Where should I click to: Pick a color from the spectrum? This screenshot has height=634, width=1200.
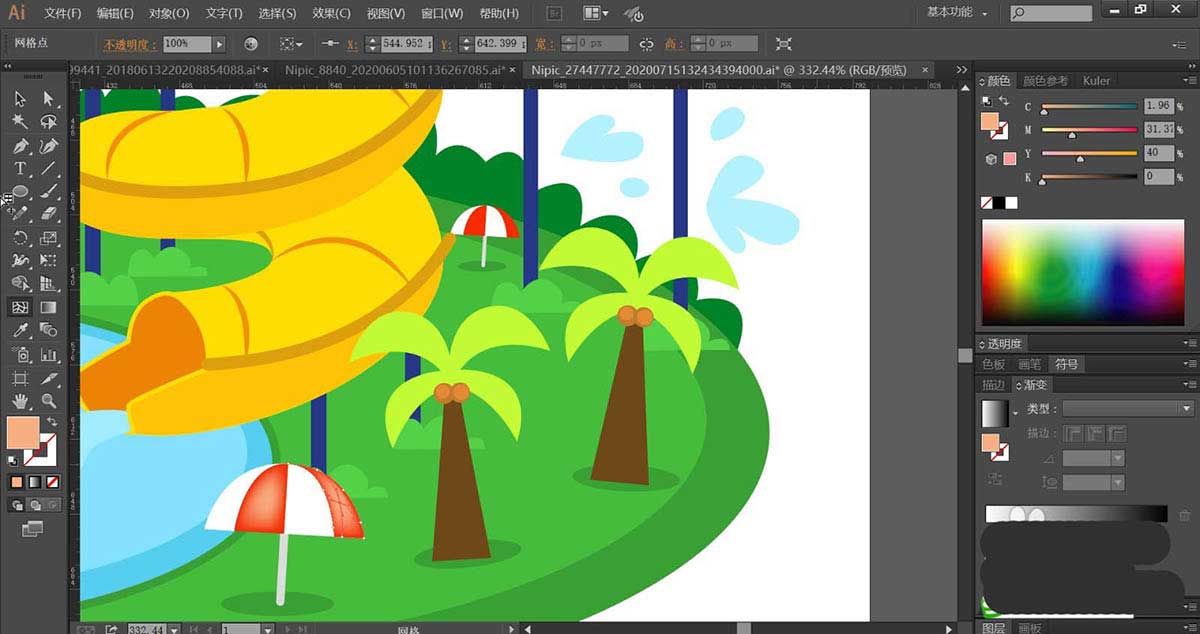pyautogui.click(x=1082, y=271)
